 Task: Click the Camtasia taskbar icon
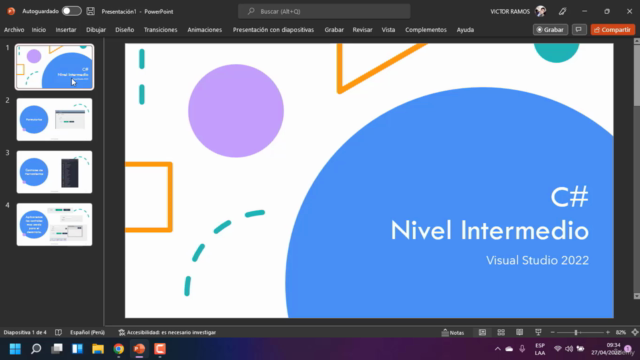coord(160,349)
